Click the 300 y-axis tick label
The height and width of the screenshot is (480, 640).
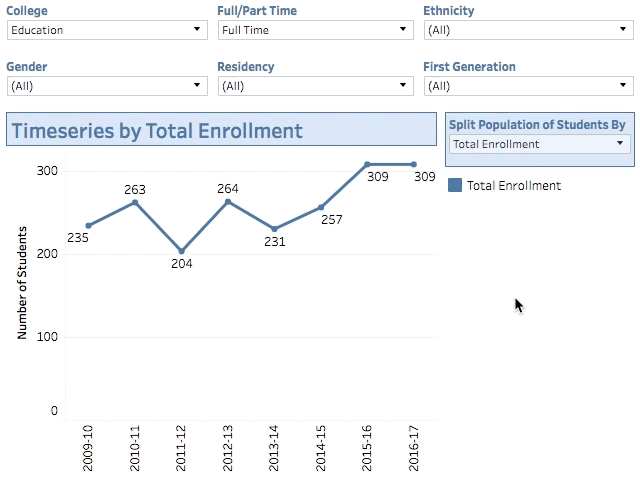(47, 171)
